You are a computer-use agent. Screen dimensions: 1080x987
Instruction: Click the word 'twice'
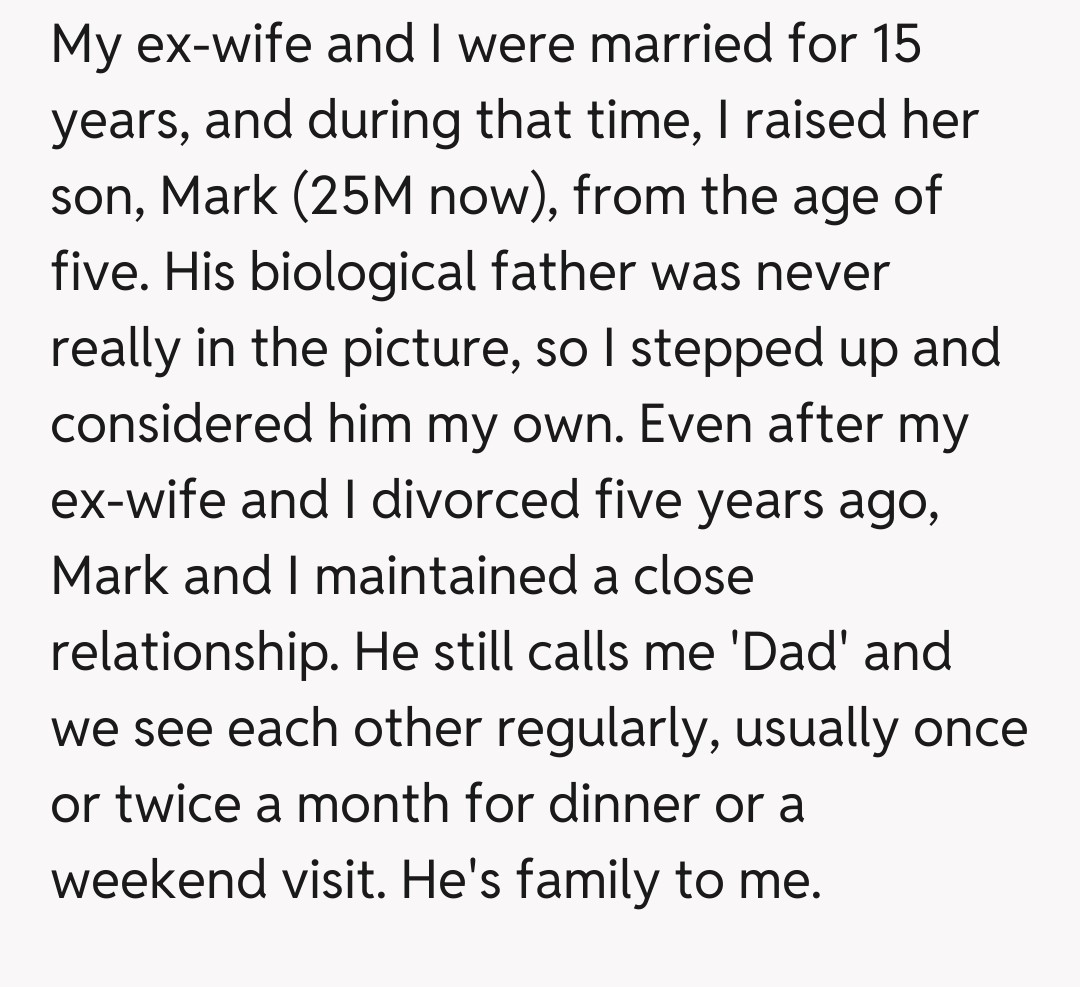174,805
